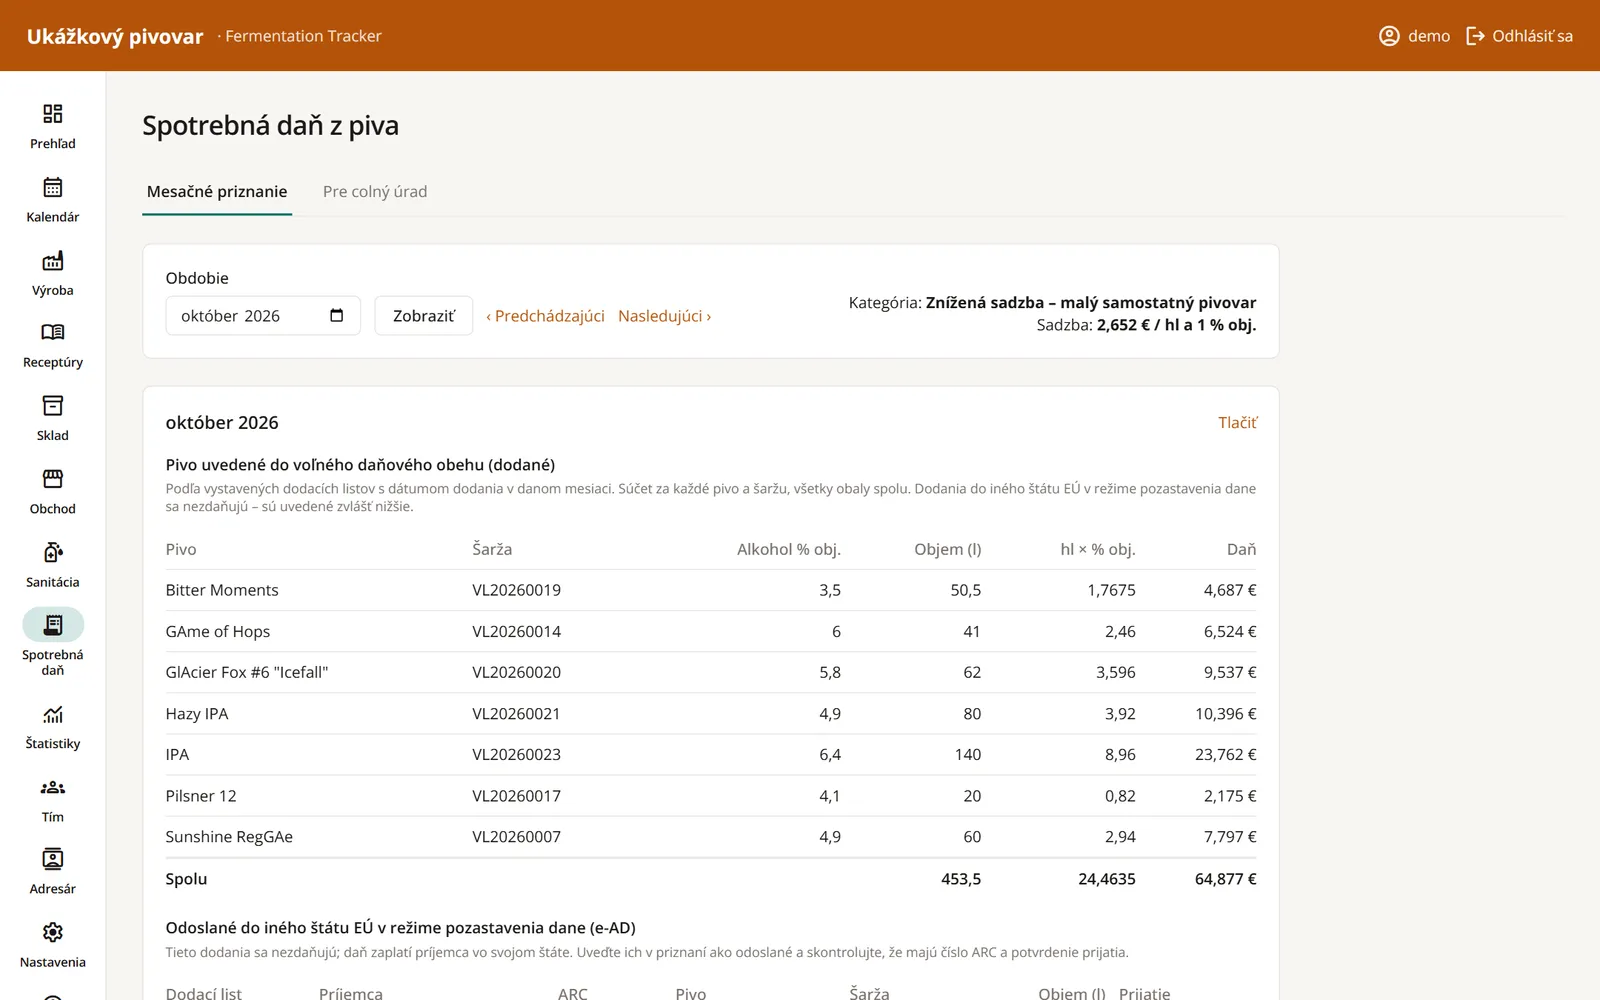This screenshot has width=1600, height=1000.
Task: Click the Zobraziť button
Action: 424,316
